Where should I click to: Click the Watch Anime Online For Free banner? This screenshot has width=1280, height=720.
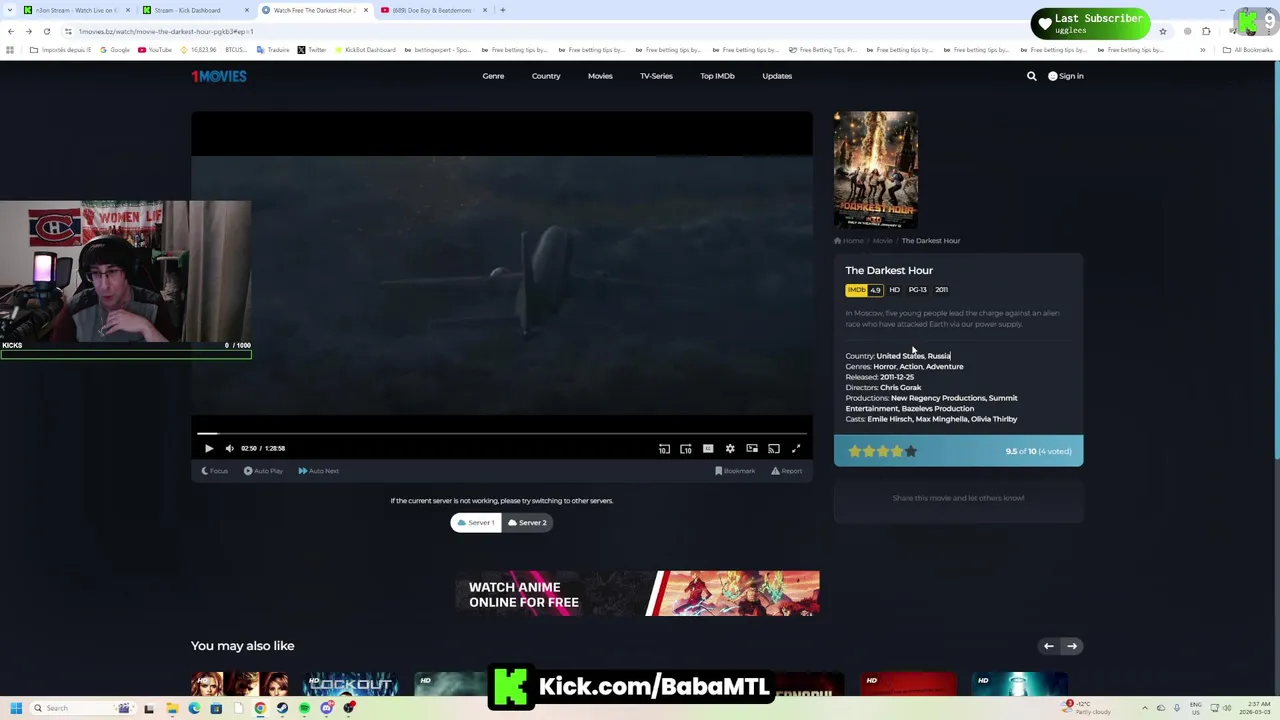[x=637, y=594]
